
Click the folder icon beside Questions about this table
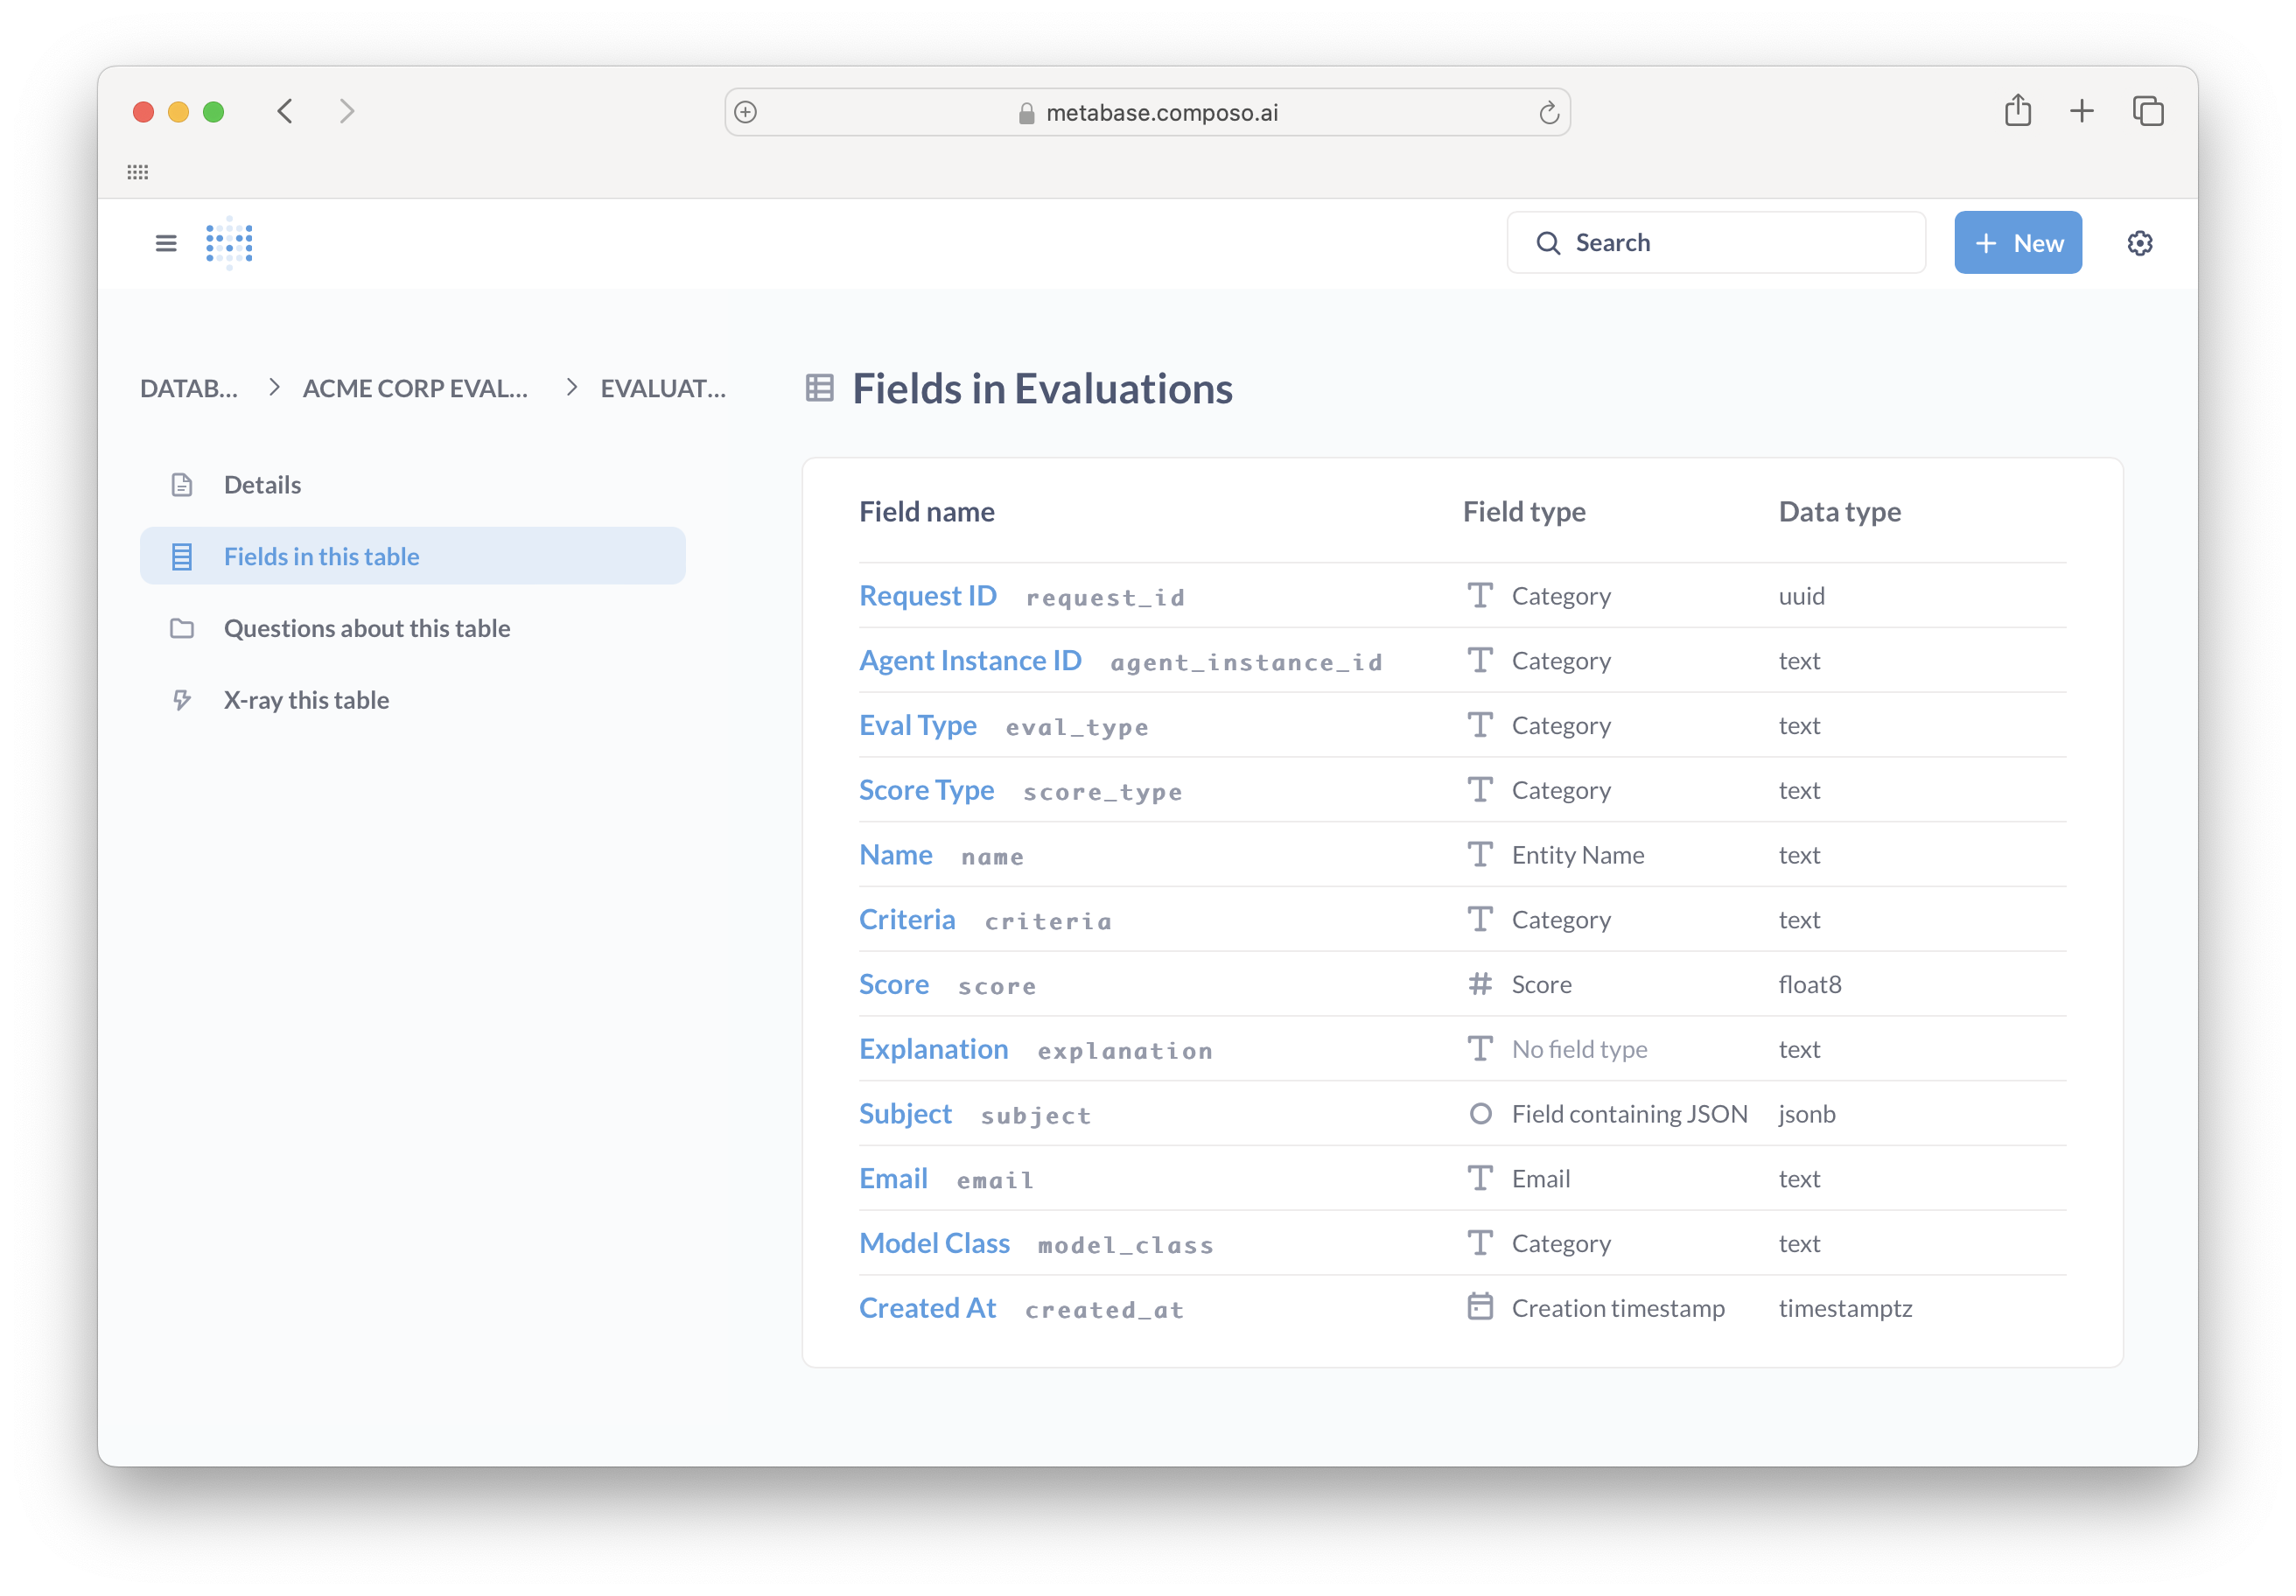182,628
